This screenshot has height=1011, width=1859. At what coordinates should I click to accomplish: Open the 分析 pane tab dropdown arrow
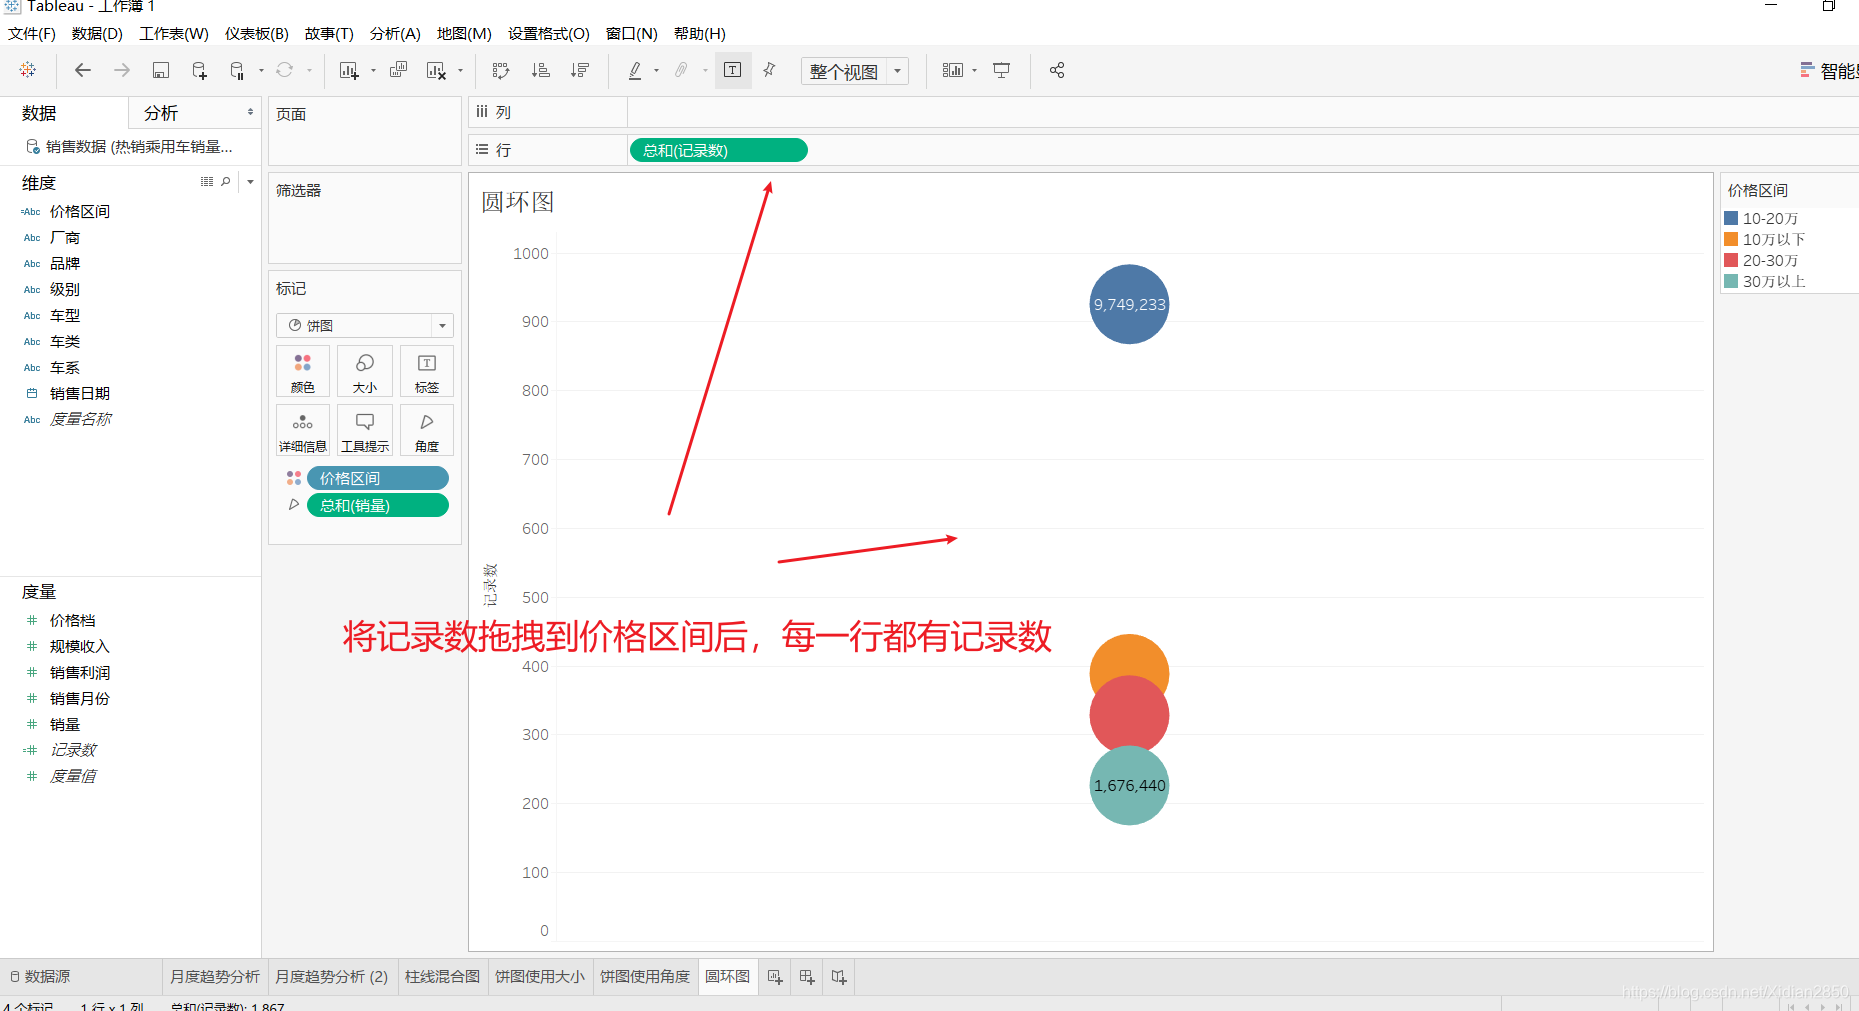pos(250,113)
